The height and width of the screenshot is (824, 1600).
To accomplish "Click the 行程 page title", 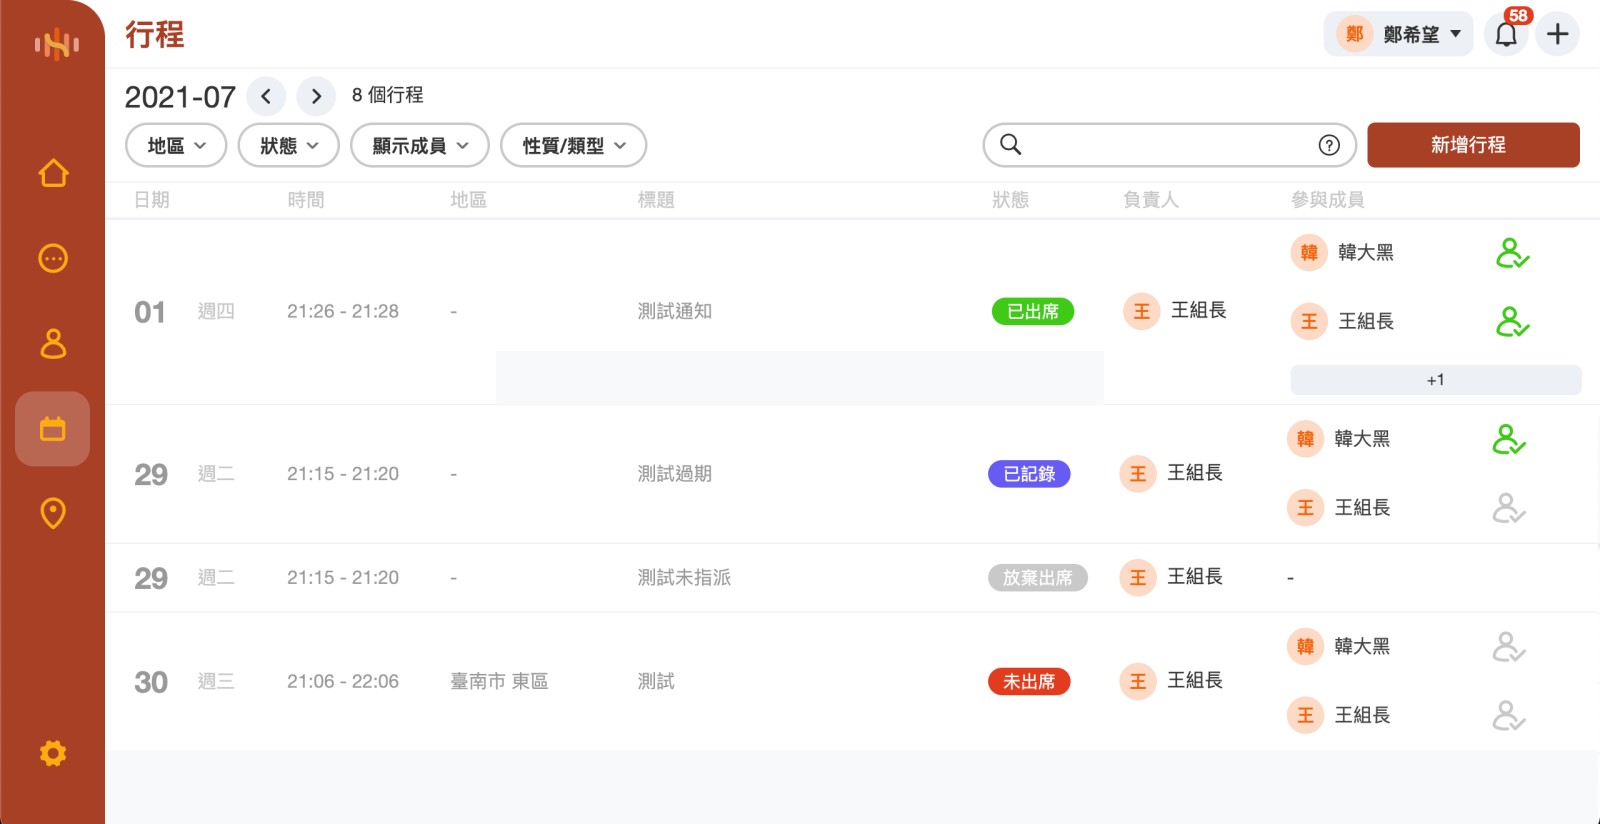I will [x=154, y=35].
